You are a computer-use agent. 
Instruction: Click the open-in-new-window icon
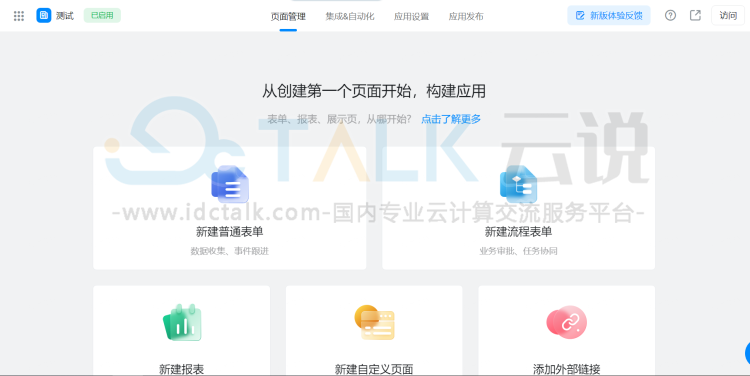pyautogui.click(x=695, y=15)
